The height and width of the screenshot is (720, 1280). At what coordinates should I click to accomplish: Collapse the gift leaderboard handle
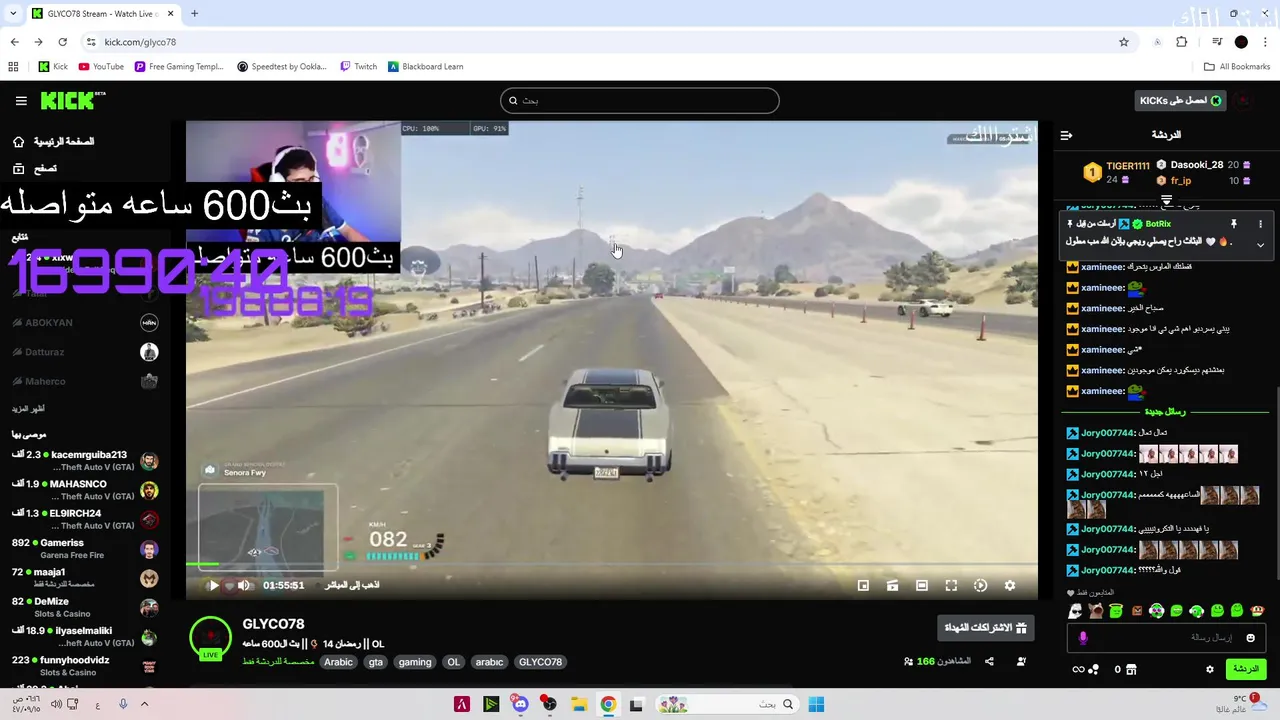point(1166,201)
